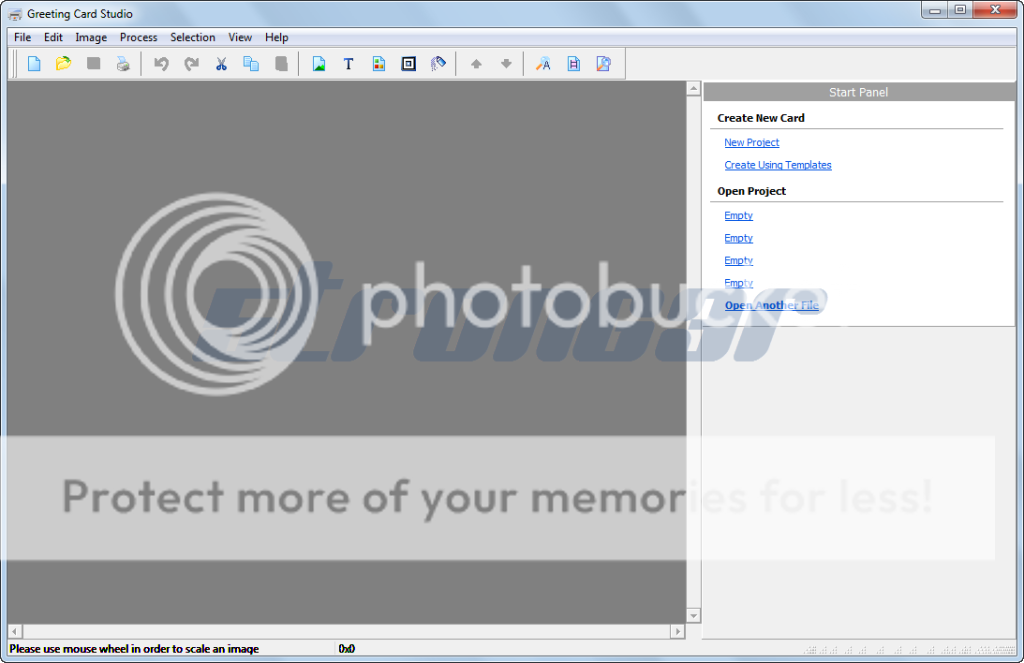
Task: Click the vertical scrollbar up arrow
Action: (694, 88)
